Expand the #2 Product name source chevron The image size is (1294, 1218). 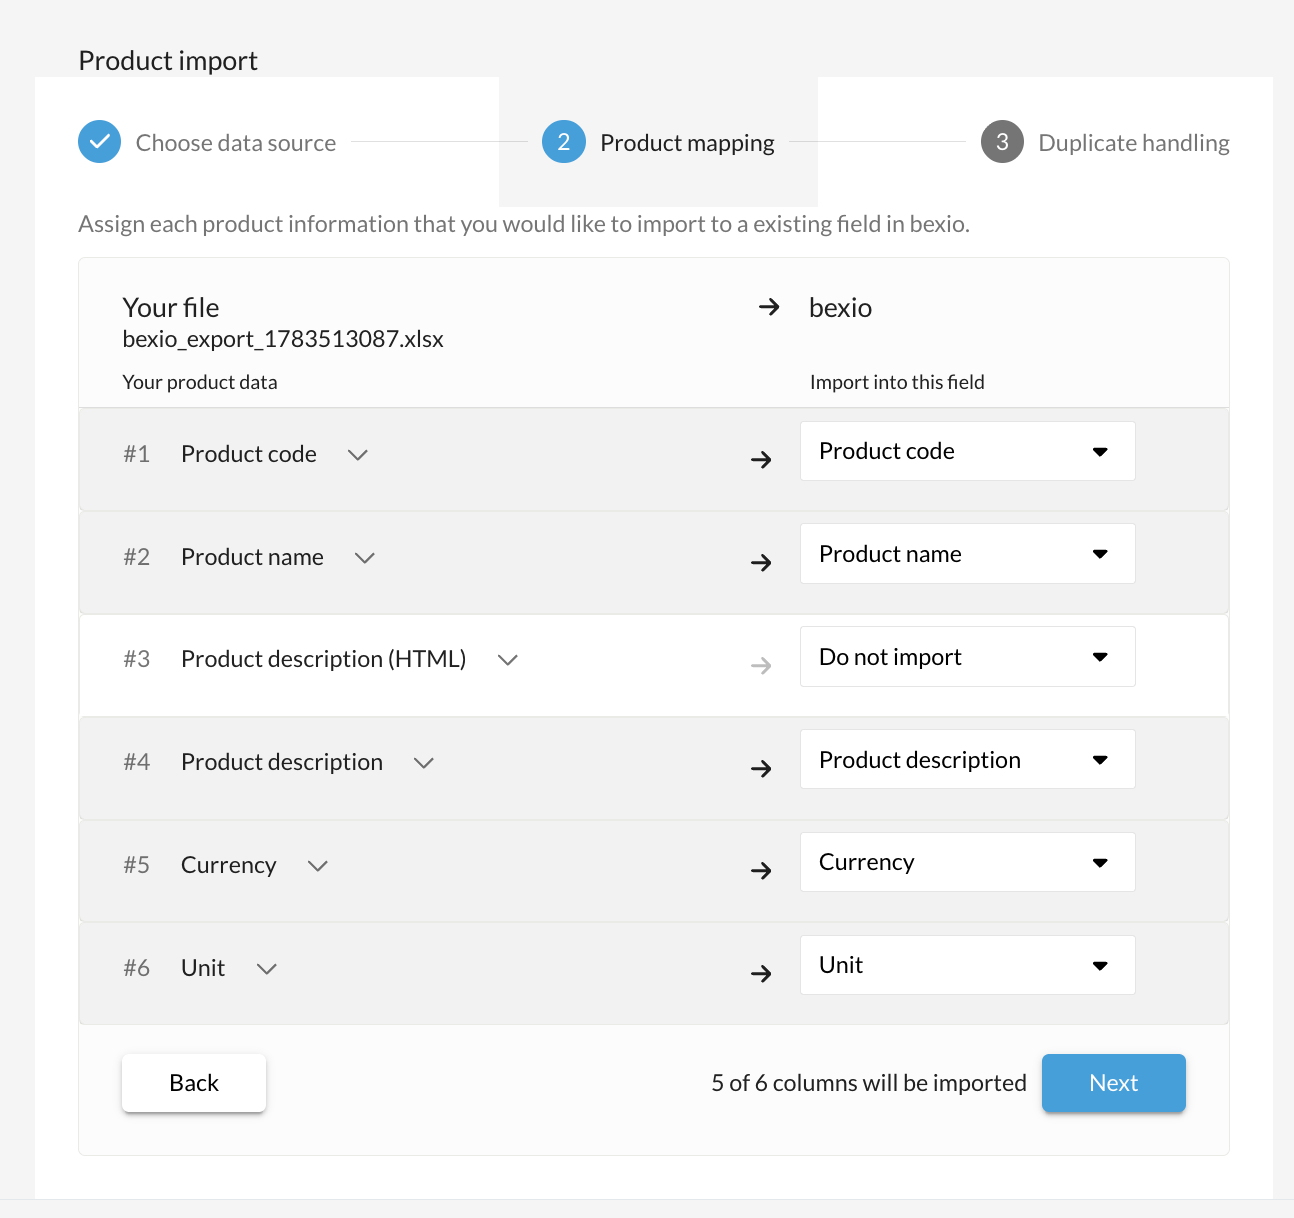click(x=365, y=558)
